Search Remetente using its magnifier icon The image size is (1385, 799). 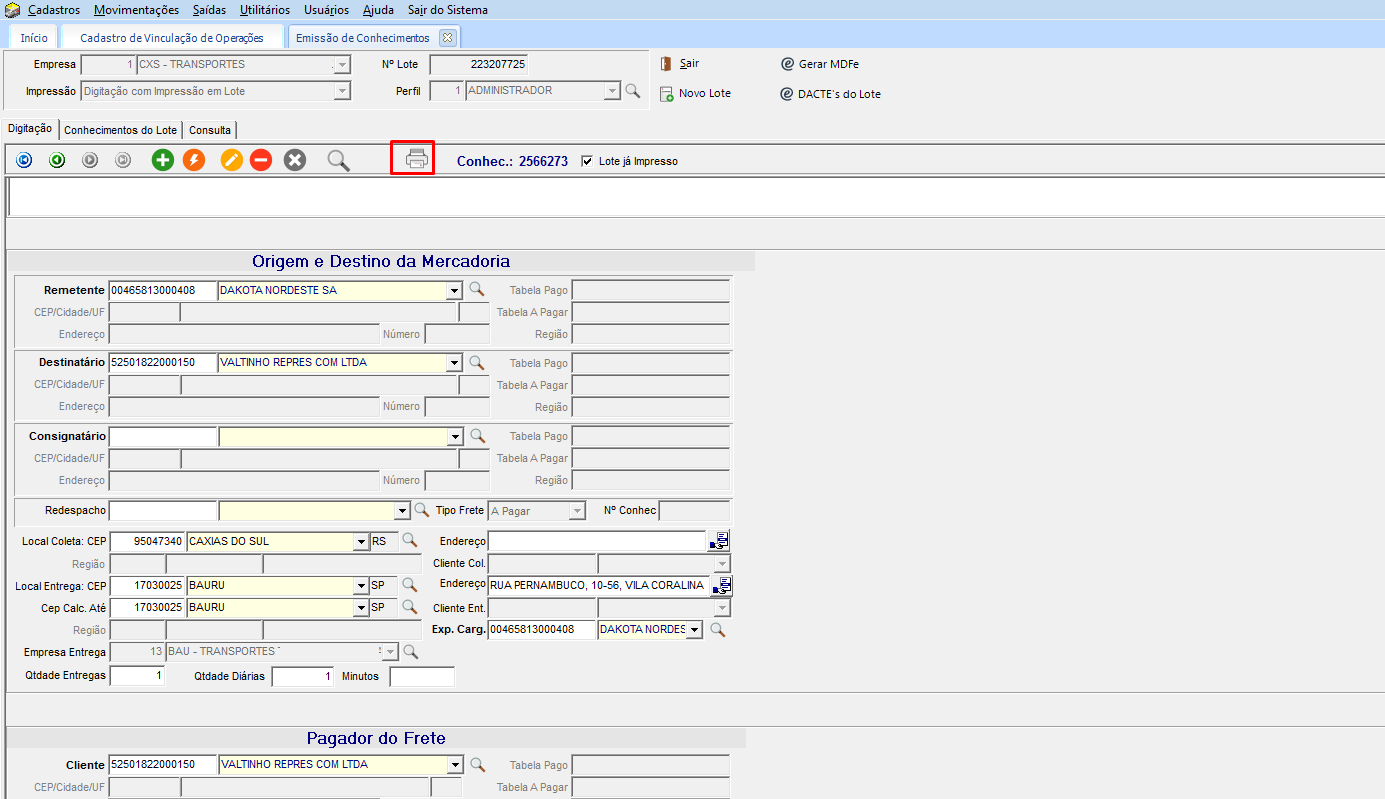477,290
